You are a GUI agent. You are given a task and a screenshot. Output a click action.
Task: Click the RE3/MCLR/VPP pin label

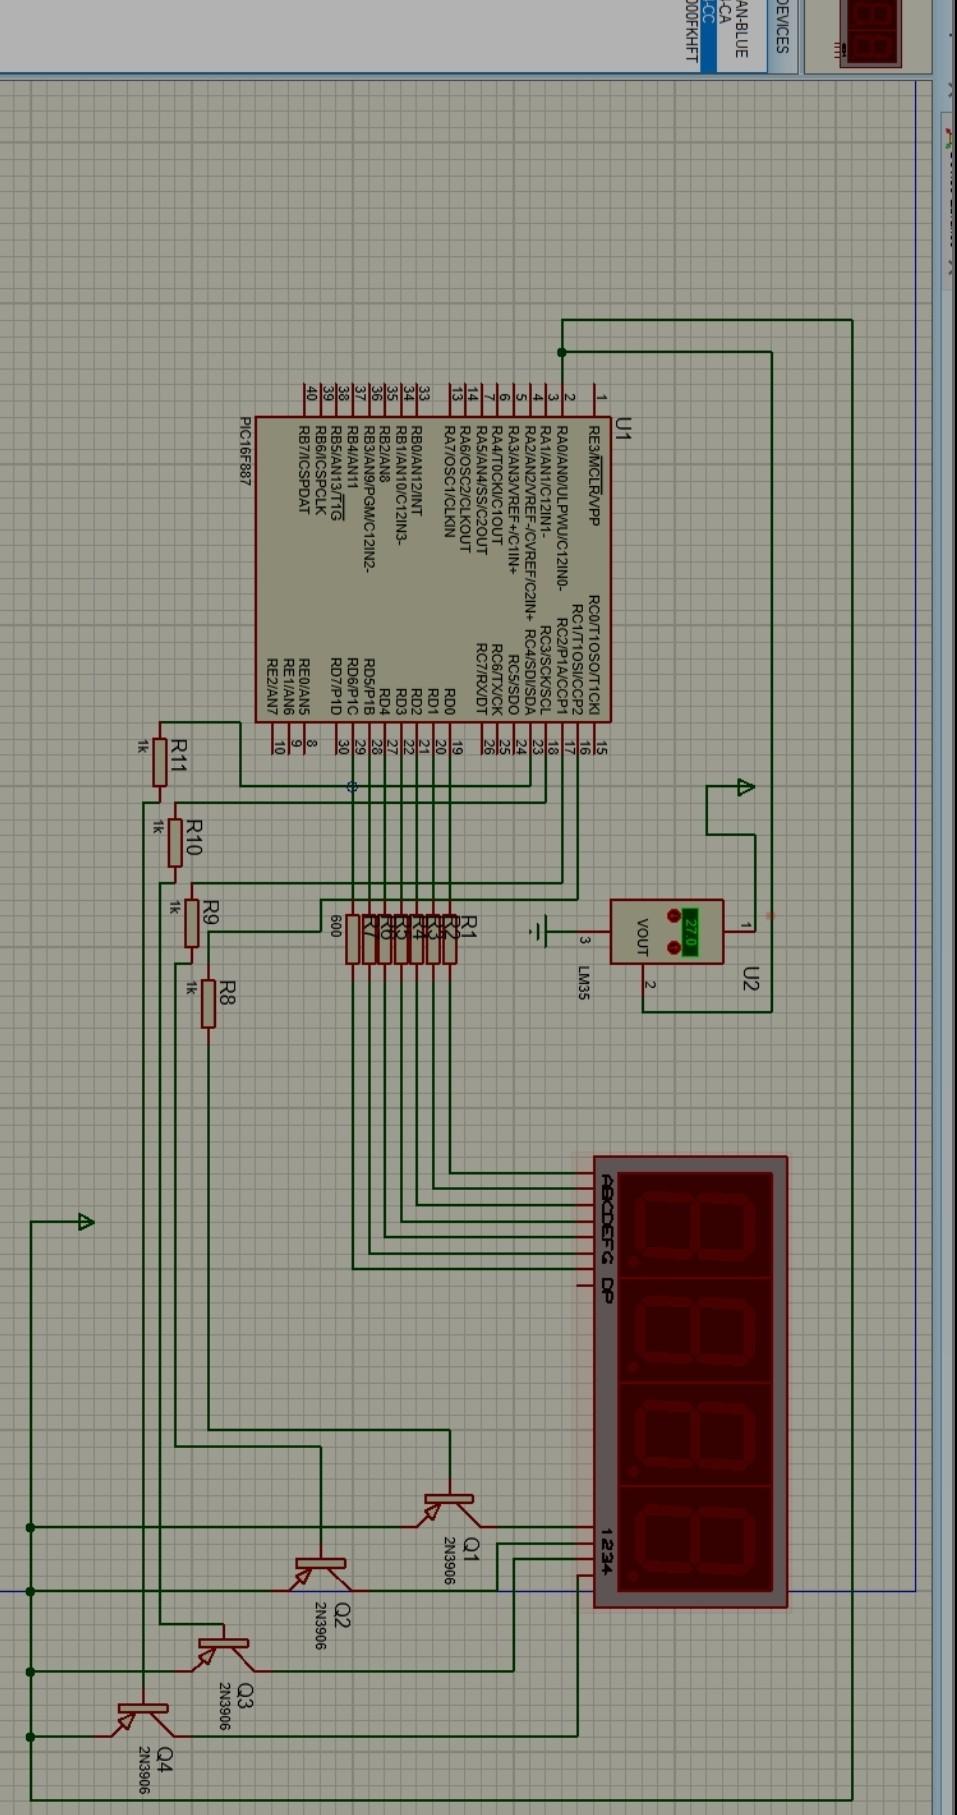pos(595,476)
